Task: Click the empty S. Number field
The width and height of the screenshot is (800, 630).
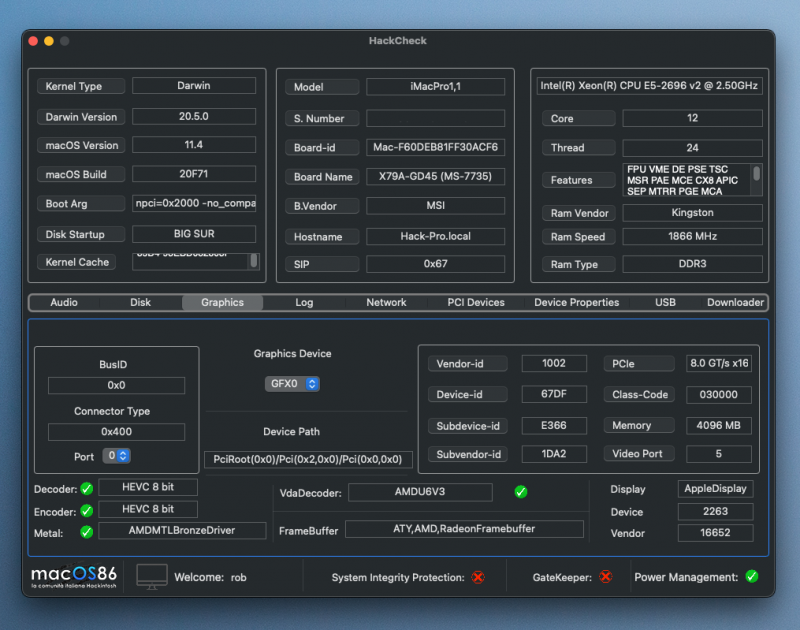Action: [435, 118]
